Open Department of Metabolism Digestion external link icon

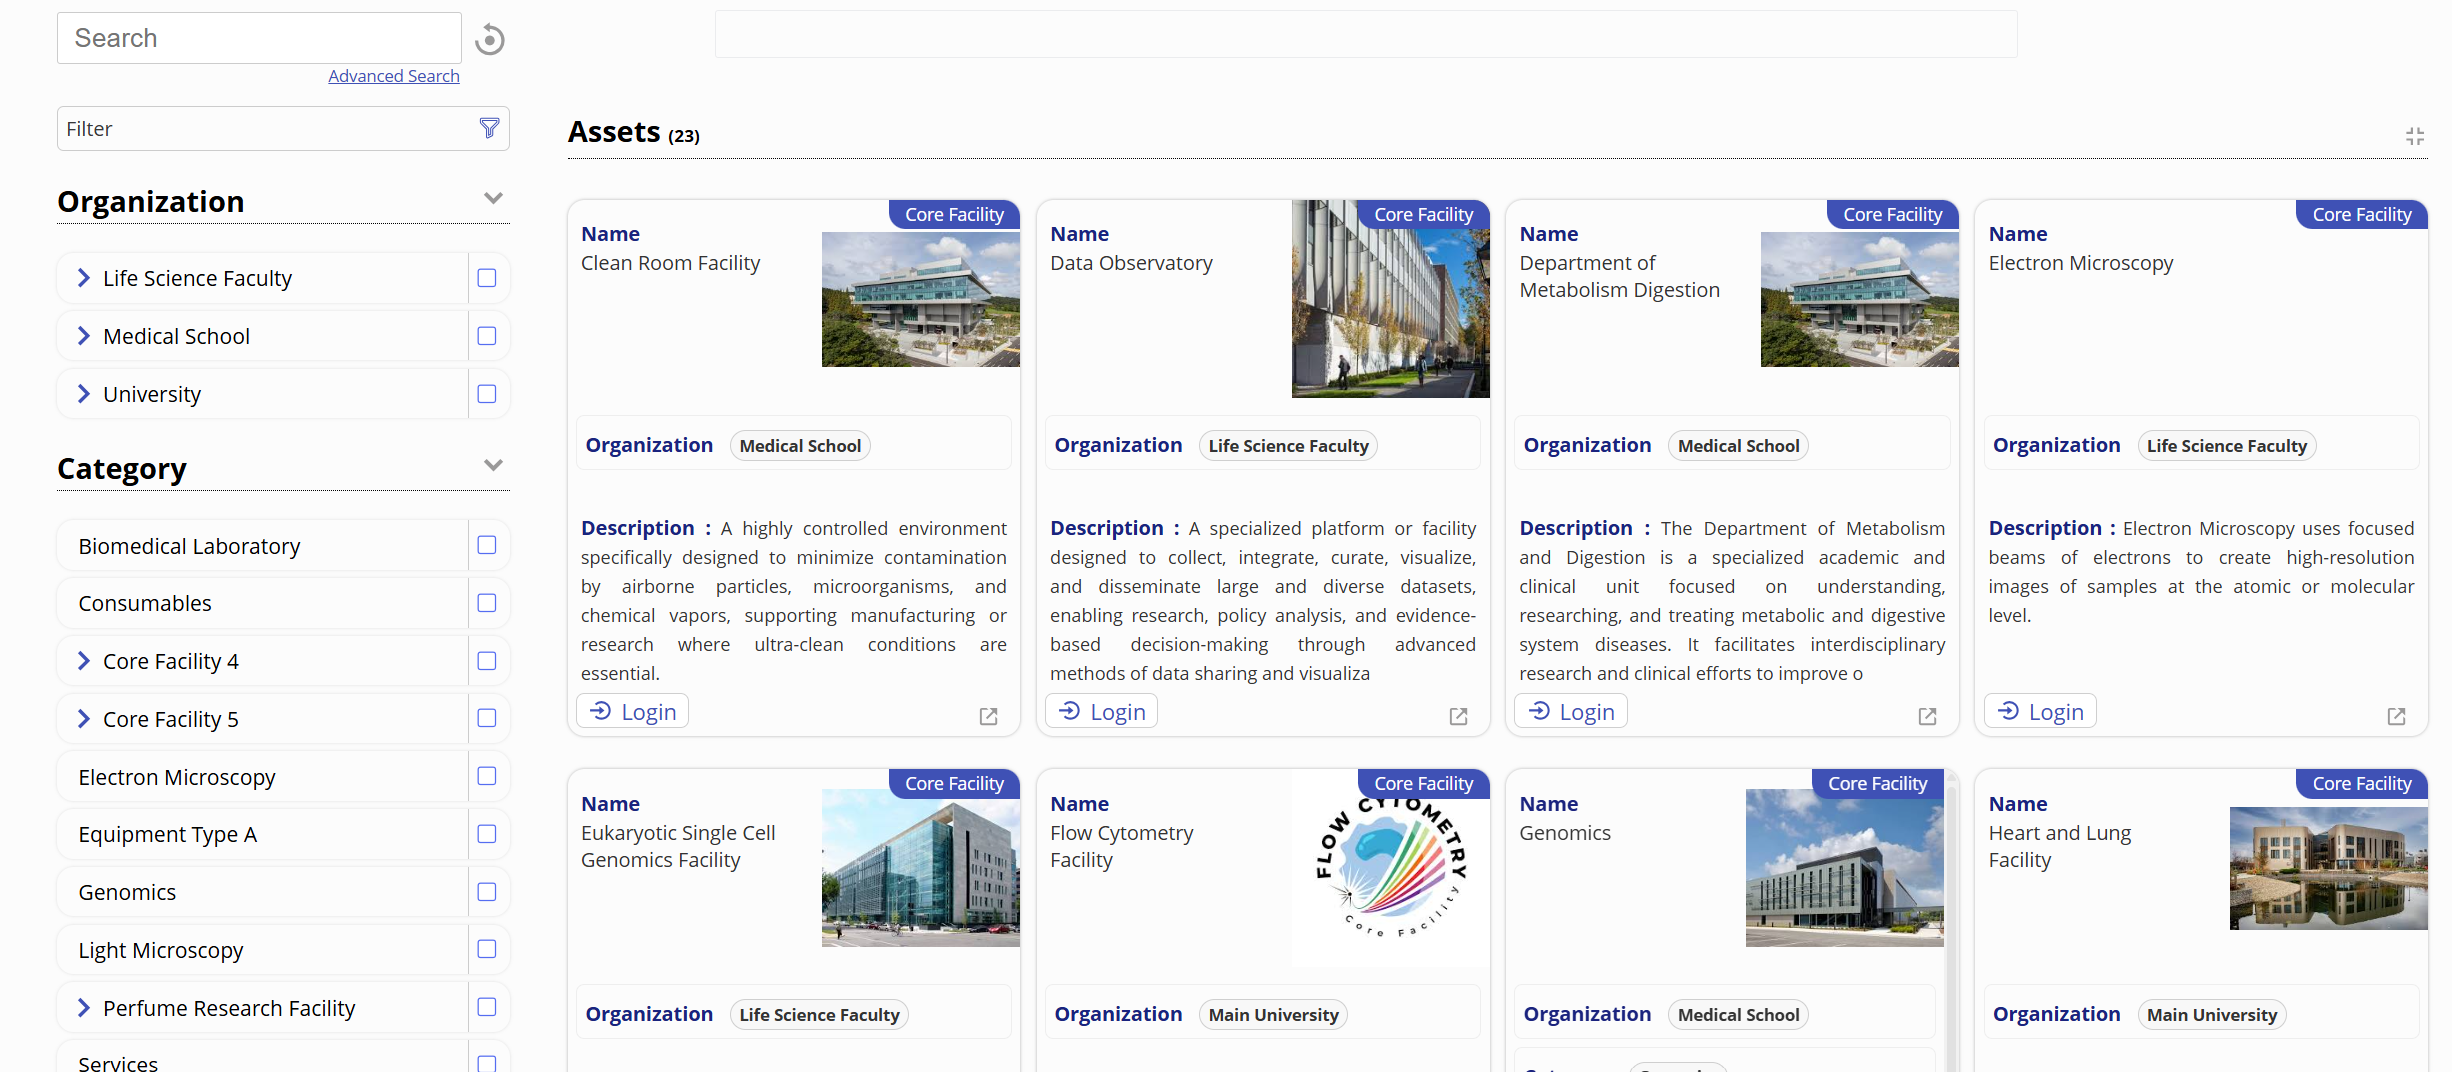[1927, 716]
